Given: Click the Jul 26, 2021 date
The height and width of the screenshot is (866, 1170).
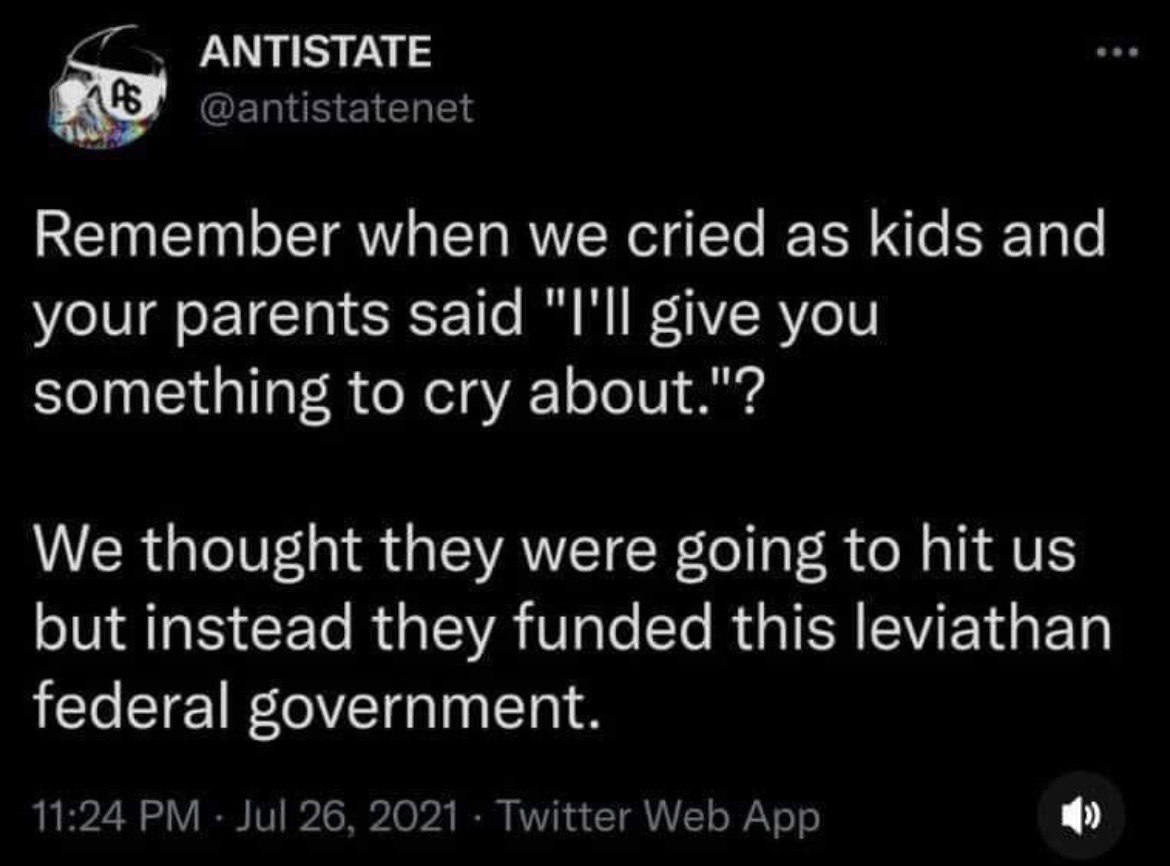Looking at the screenshot, I should 345,816.
